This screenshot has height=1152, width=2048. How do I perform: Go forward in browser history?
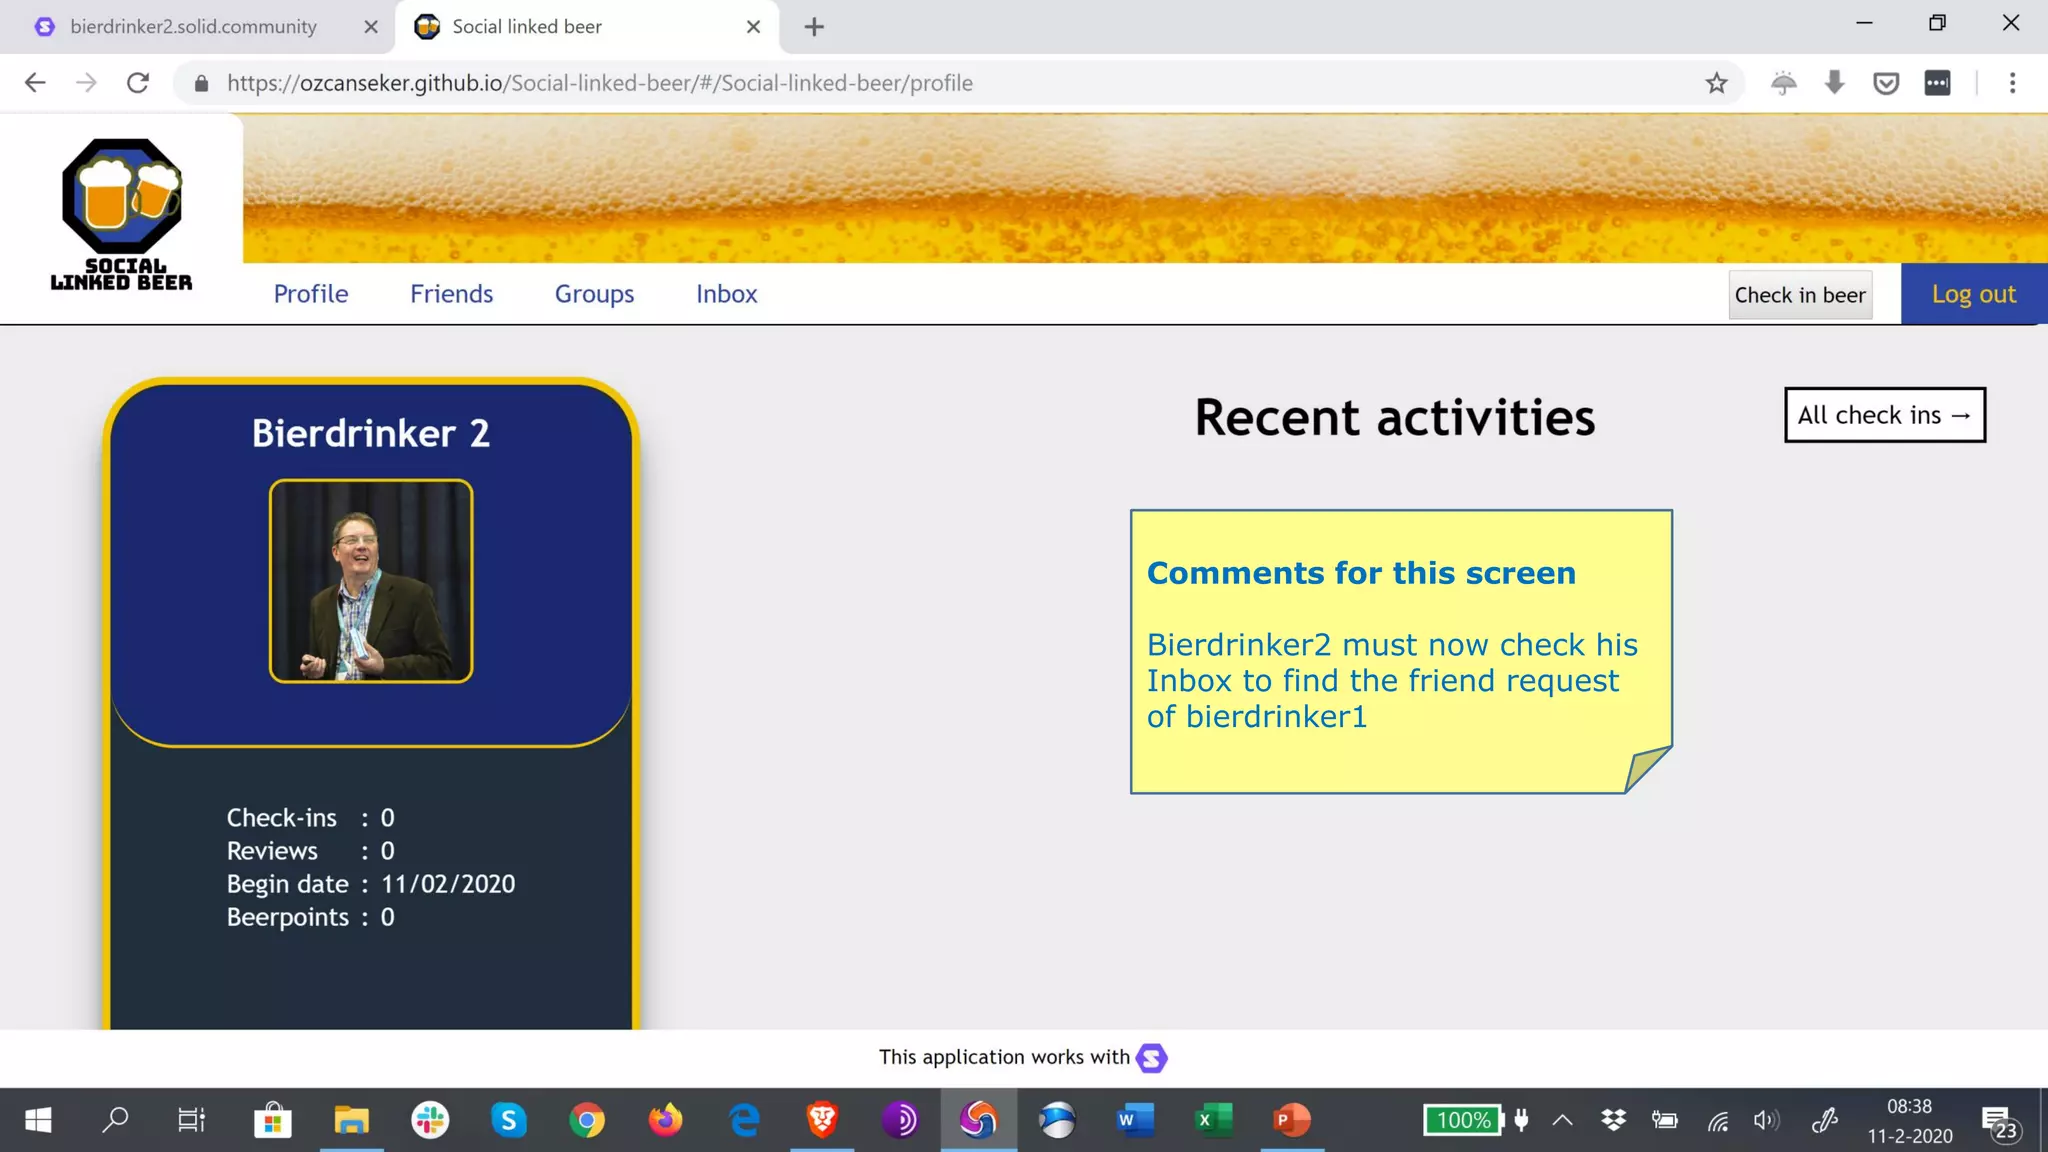coord(86,83)
